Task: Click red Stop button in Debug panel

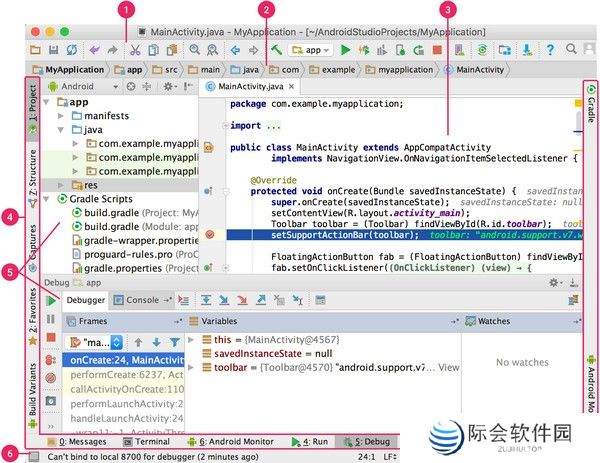Action: click(x=51, y=337)
